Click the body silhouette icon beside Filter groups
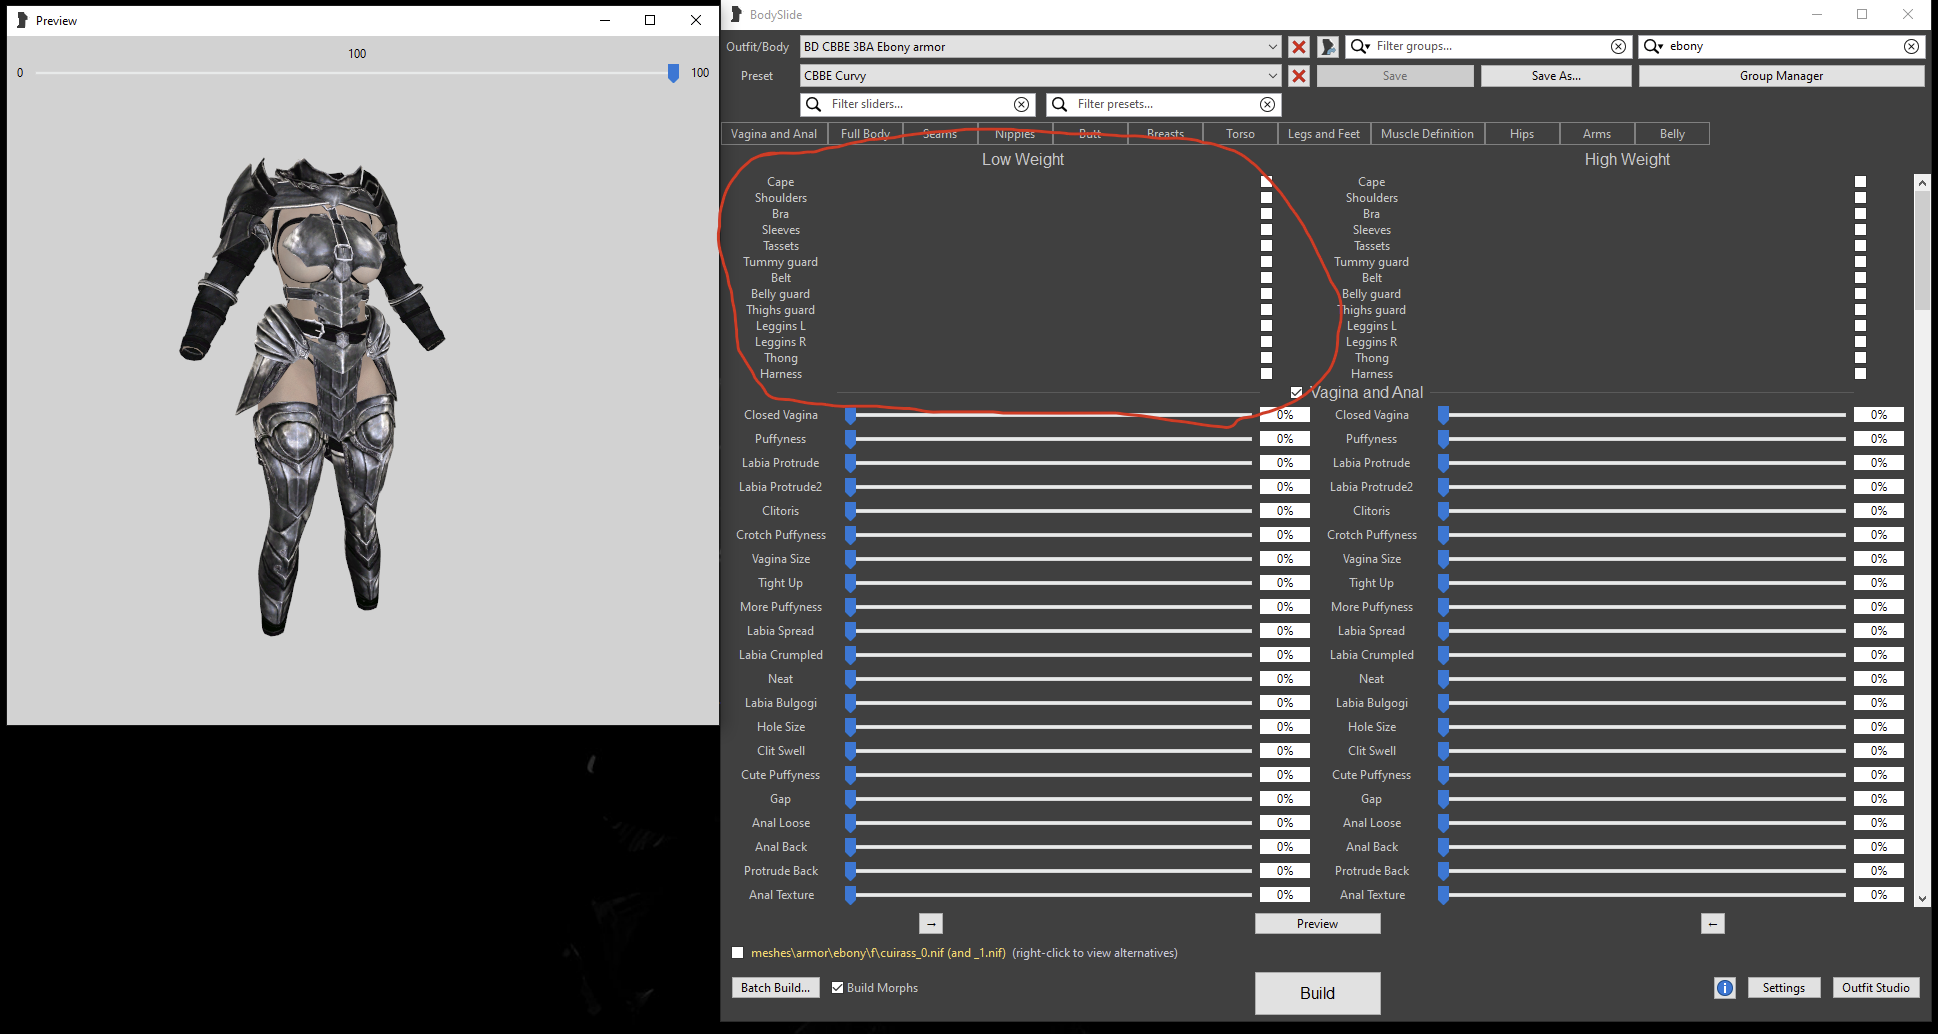1938x1034 pixels. [1328, 47]
